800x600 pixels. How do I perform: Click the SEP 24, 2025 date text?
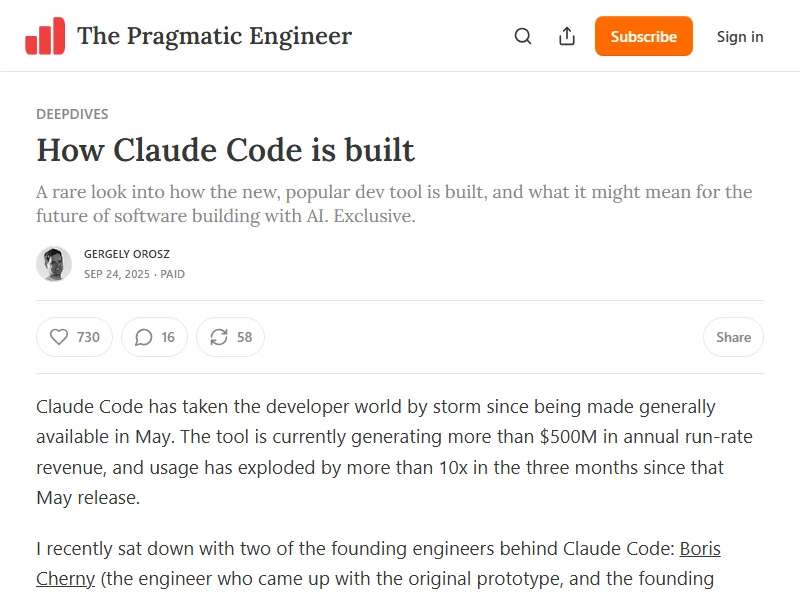pos(117,274)
